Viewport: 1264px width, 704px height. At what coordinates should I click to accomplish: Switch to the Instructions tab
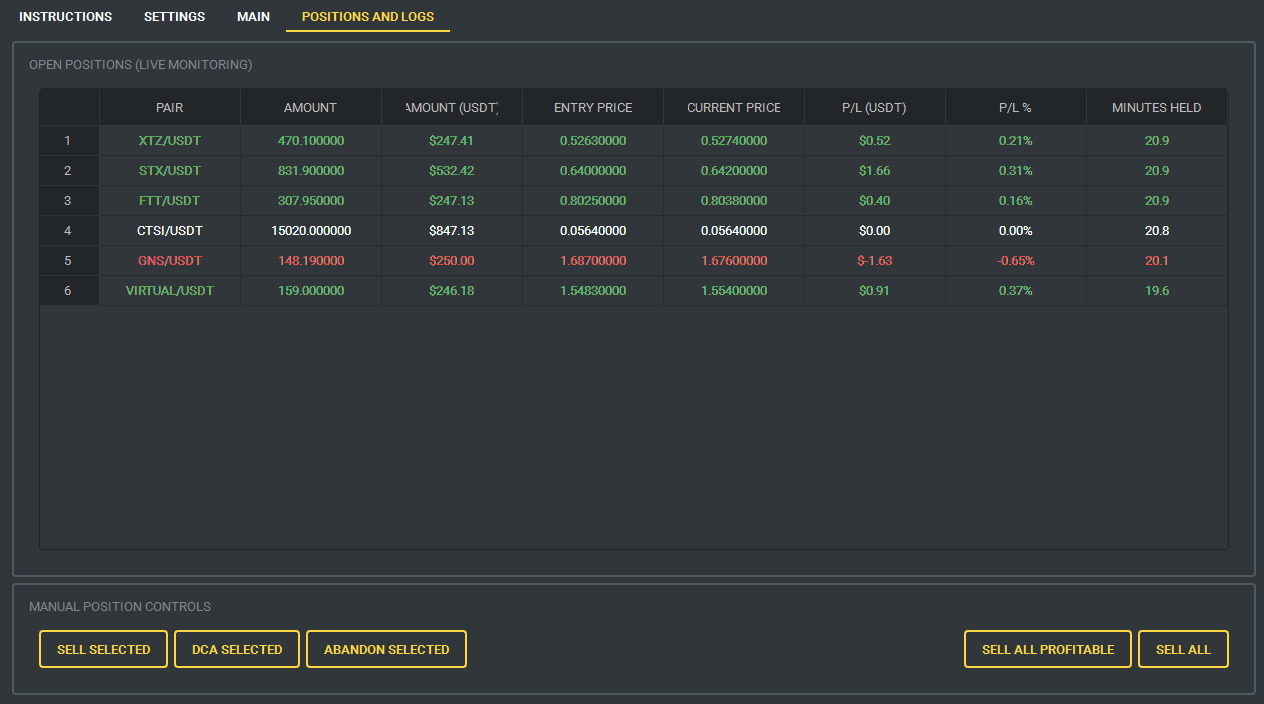coord(65,17)
